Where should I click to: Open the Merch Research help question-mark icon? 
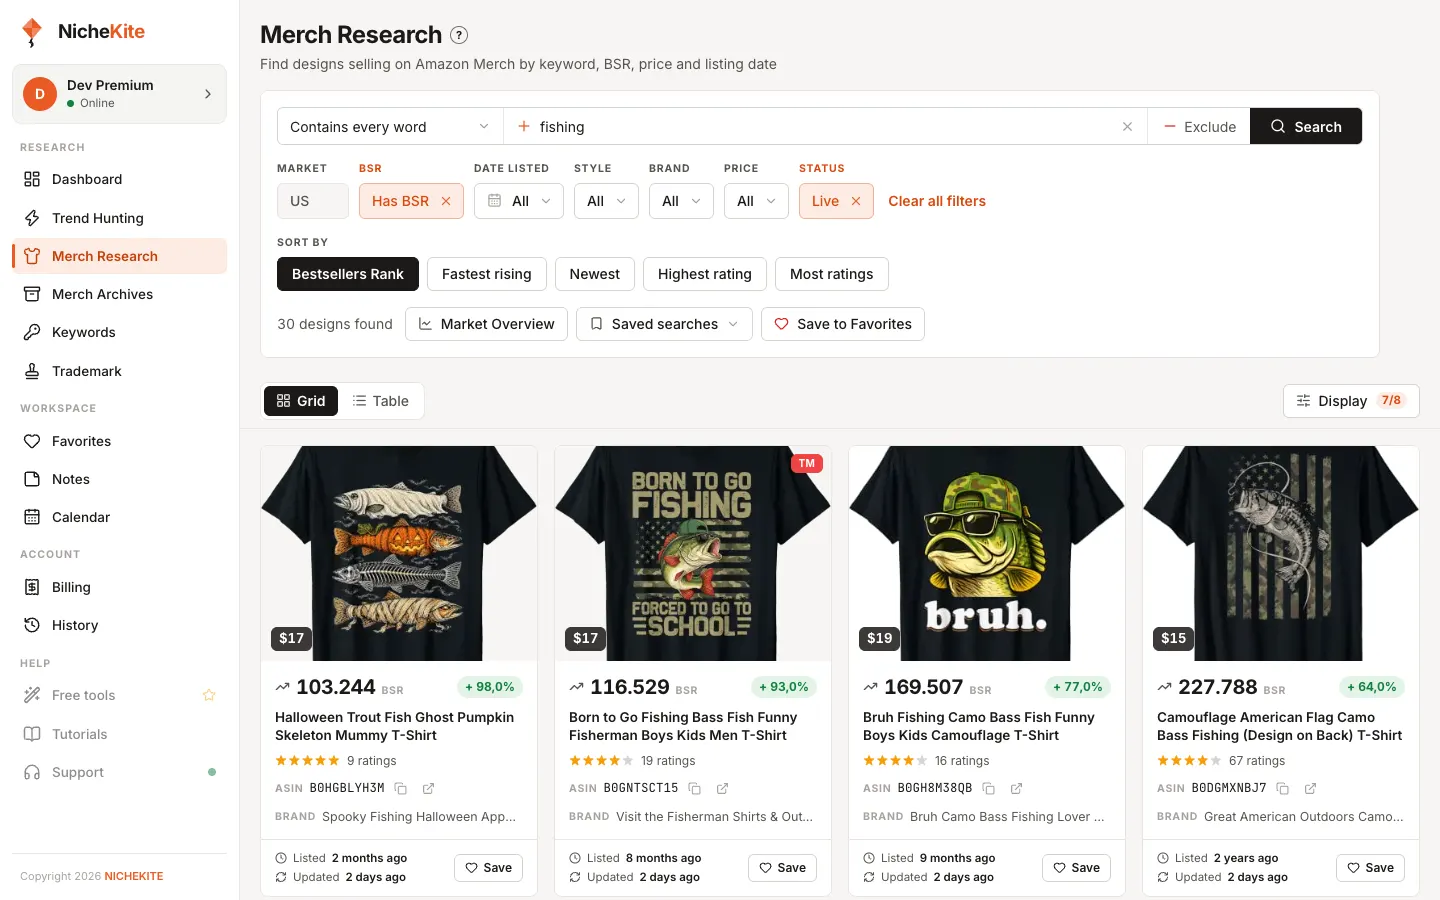point(459,35)
